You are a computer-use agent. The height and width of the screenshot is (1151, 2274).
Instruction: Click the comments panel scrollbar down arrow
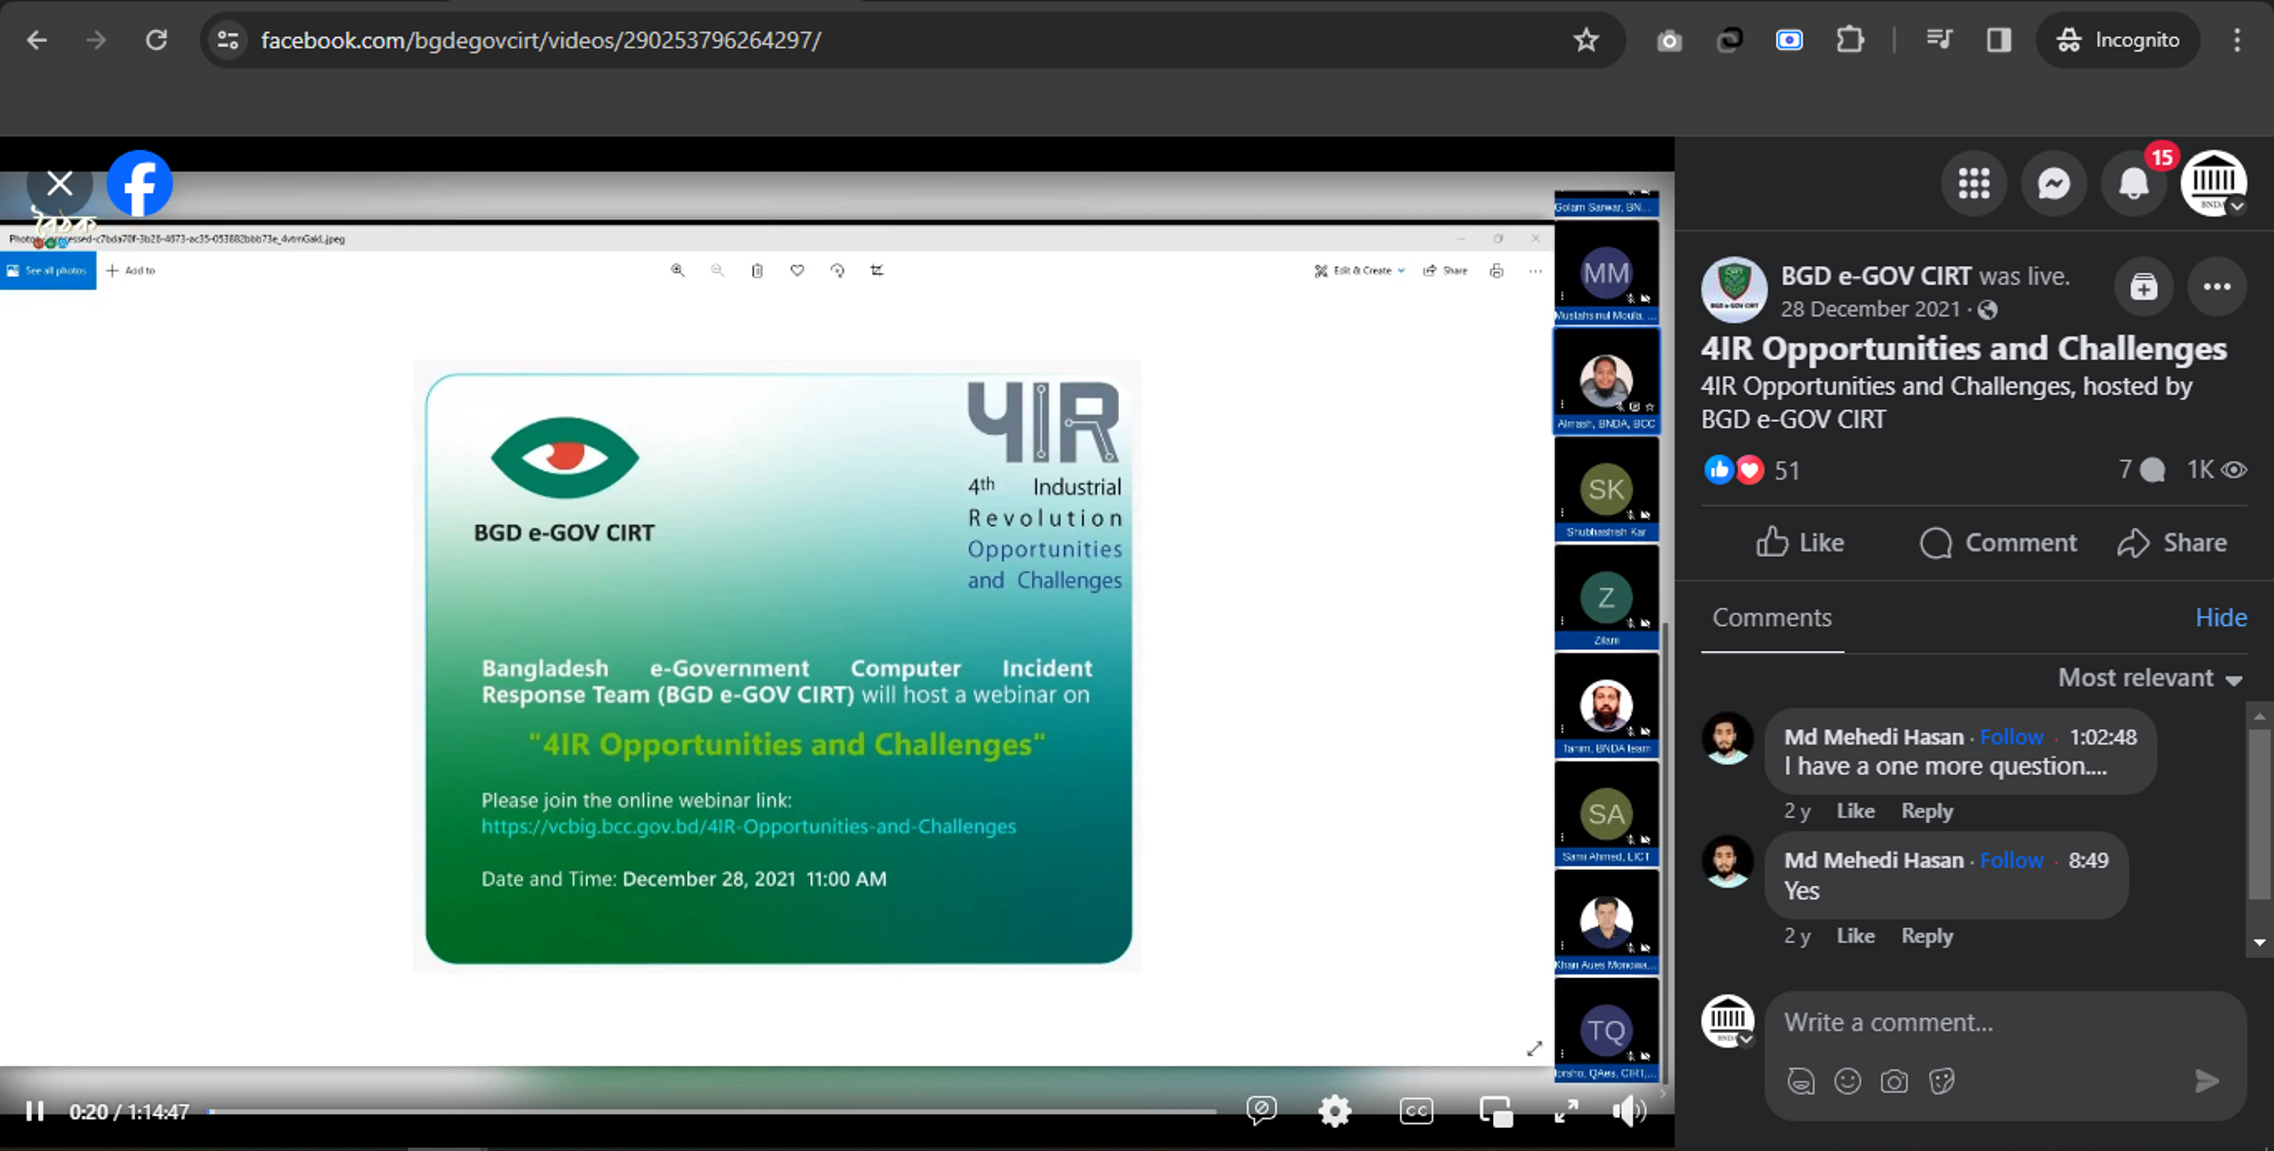tap(2260, 942)
